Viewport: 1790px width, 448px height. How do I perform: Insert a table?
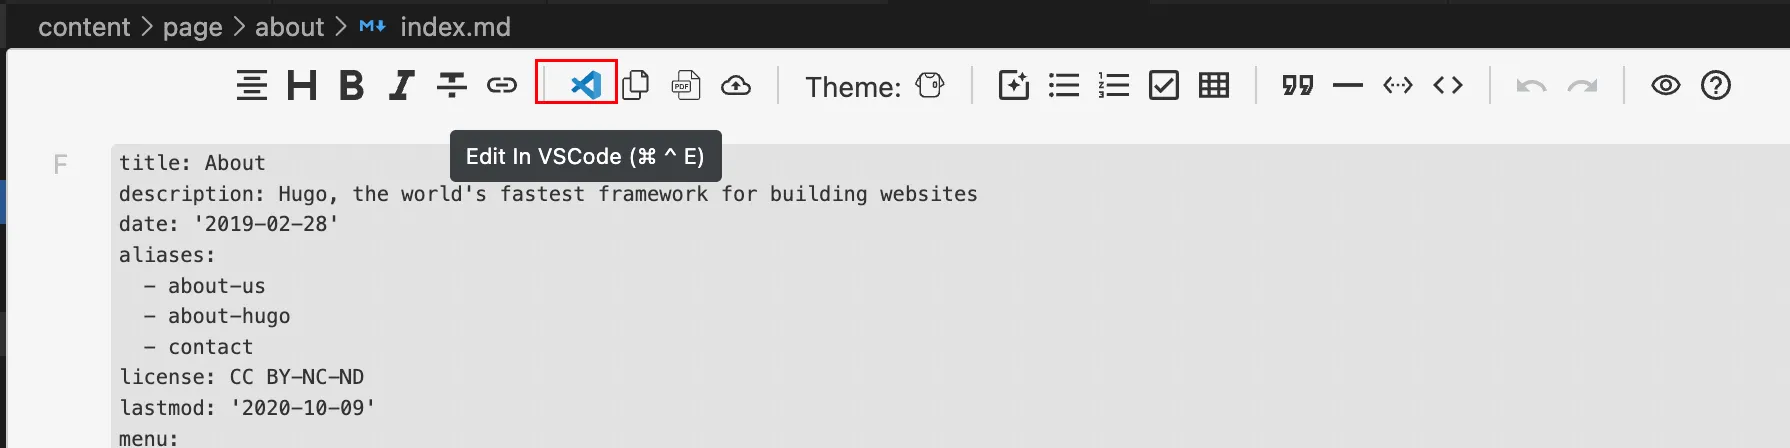1214,86
